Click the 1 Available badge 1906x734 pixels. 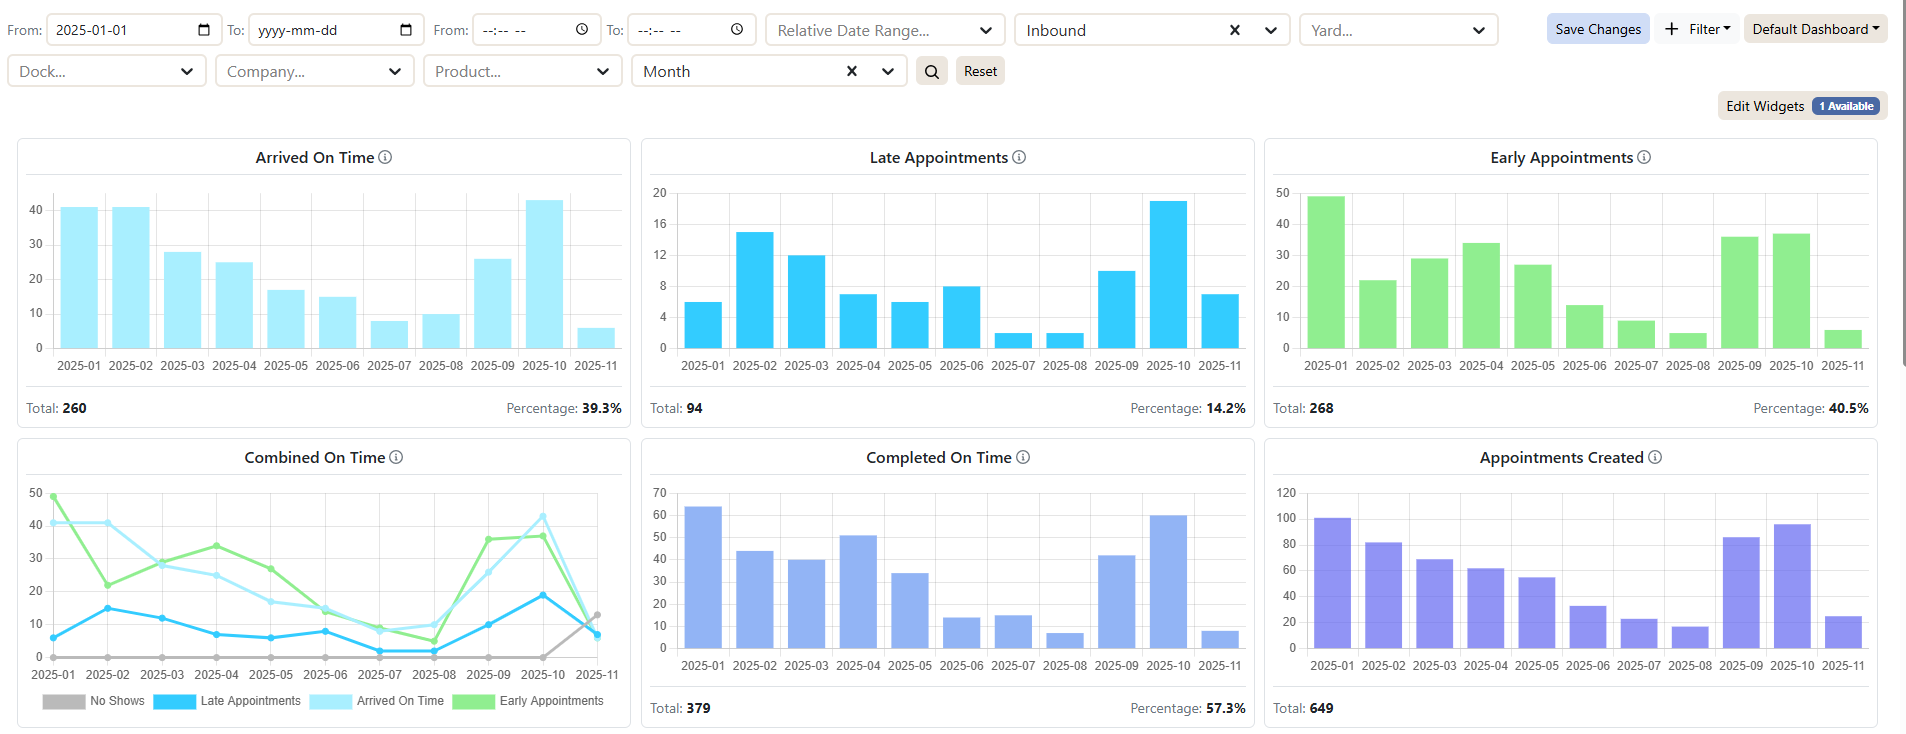point(1846,106)
